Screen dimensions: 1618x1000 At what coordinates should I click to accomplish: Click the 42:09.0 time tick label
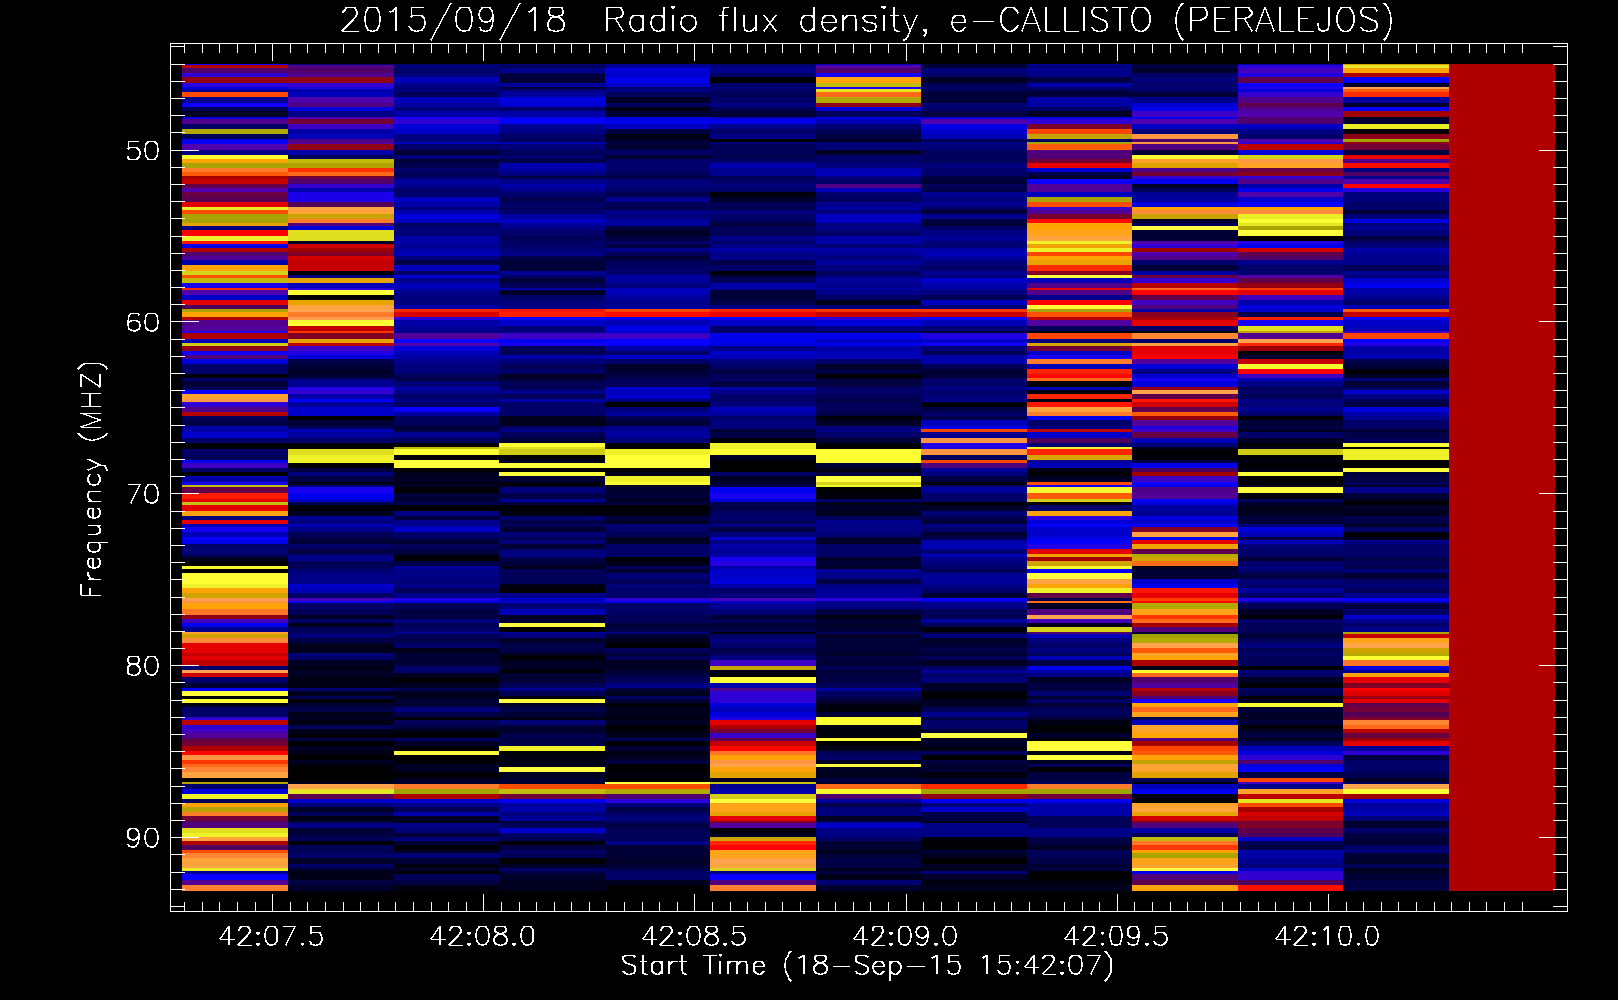pos(905,936)
